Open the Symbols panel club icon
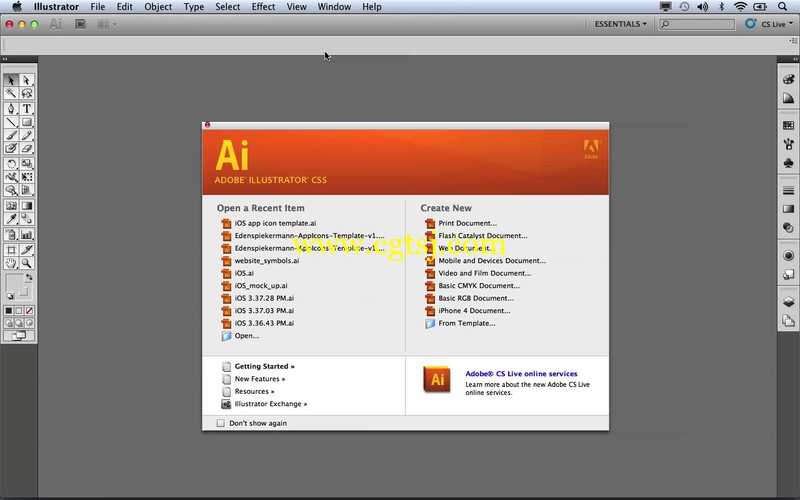This screenshot has height=500, width=800. coord(788,164)
